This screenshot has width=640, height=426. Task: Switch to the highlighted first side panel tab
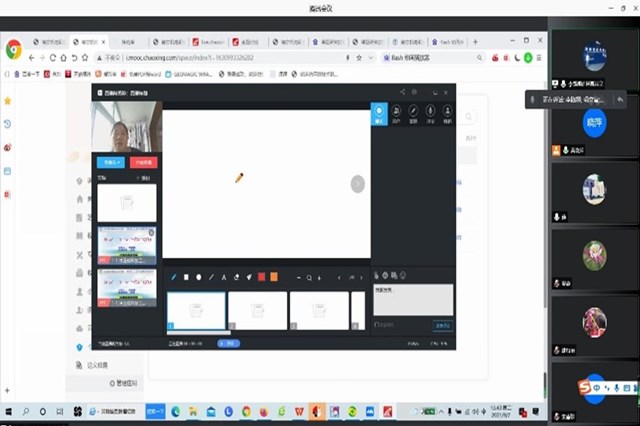[x=380, y=114]
